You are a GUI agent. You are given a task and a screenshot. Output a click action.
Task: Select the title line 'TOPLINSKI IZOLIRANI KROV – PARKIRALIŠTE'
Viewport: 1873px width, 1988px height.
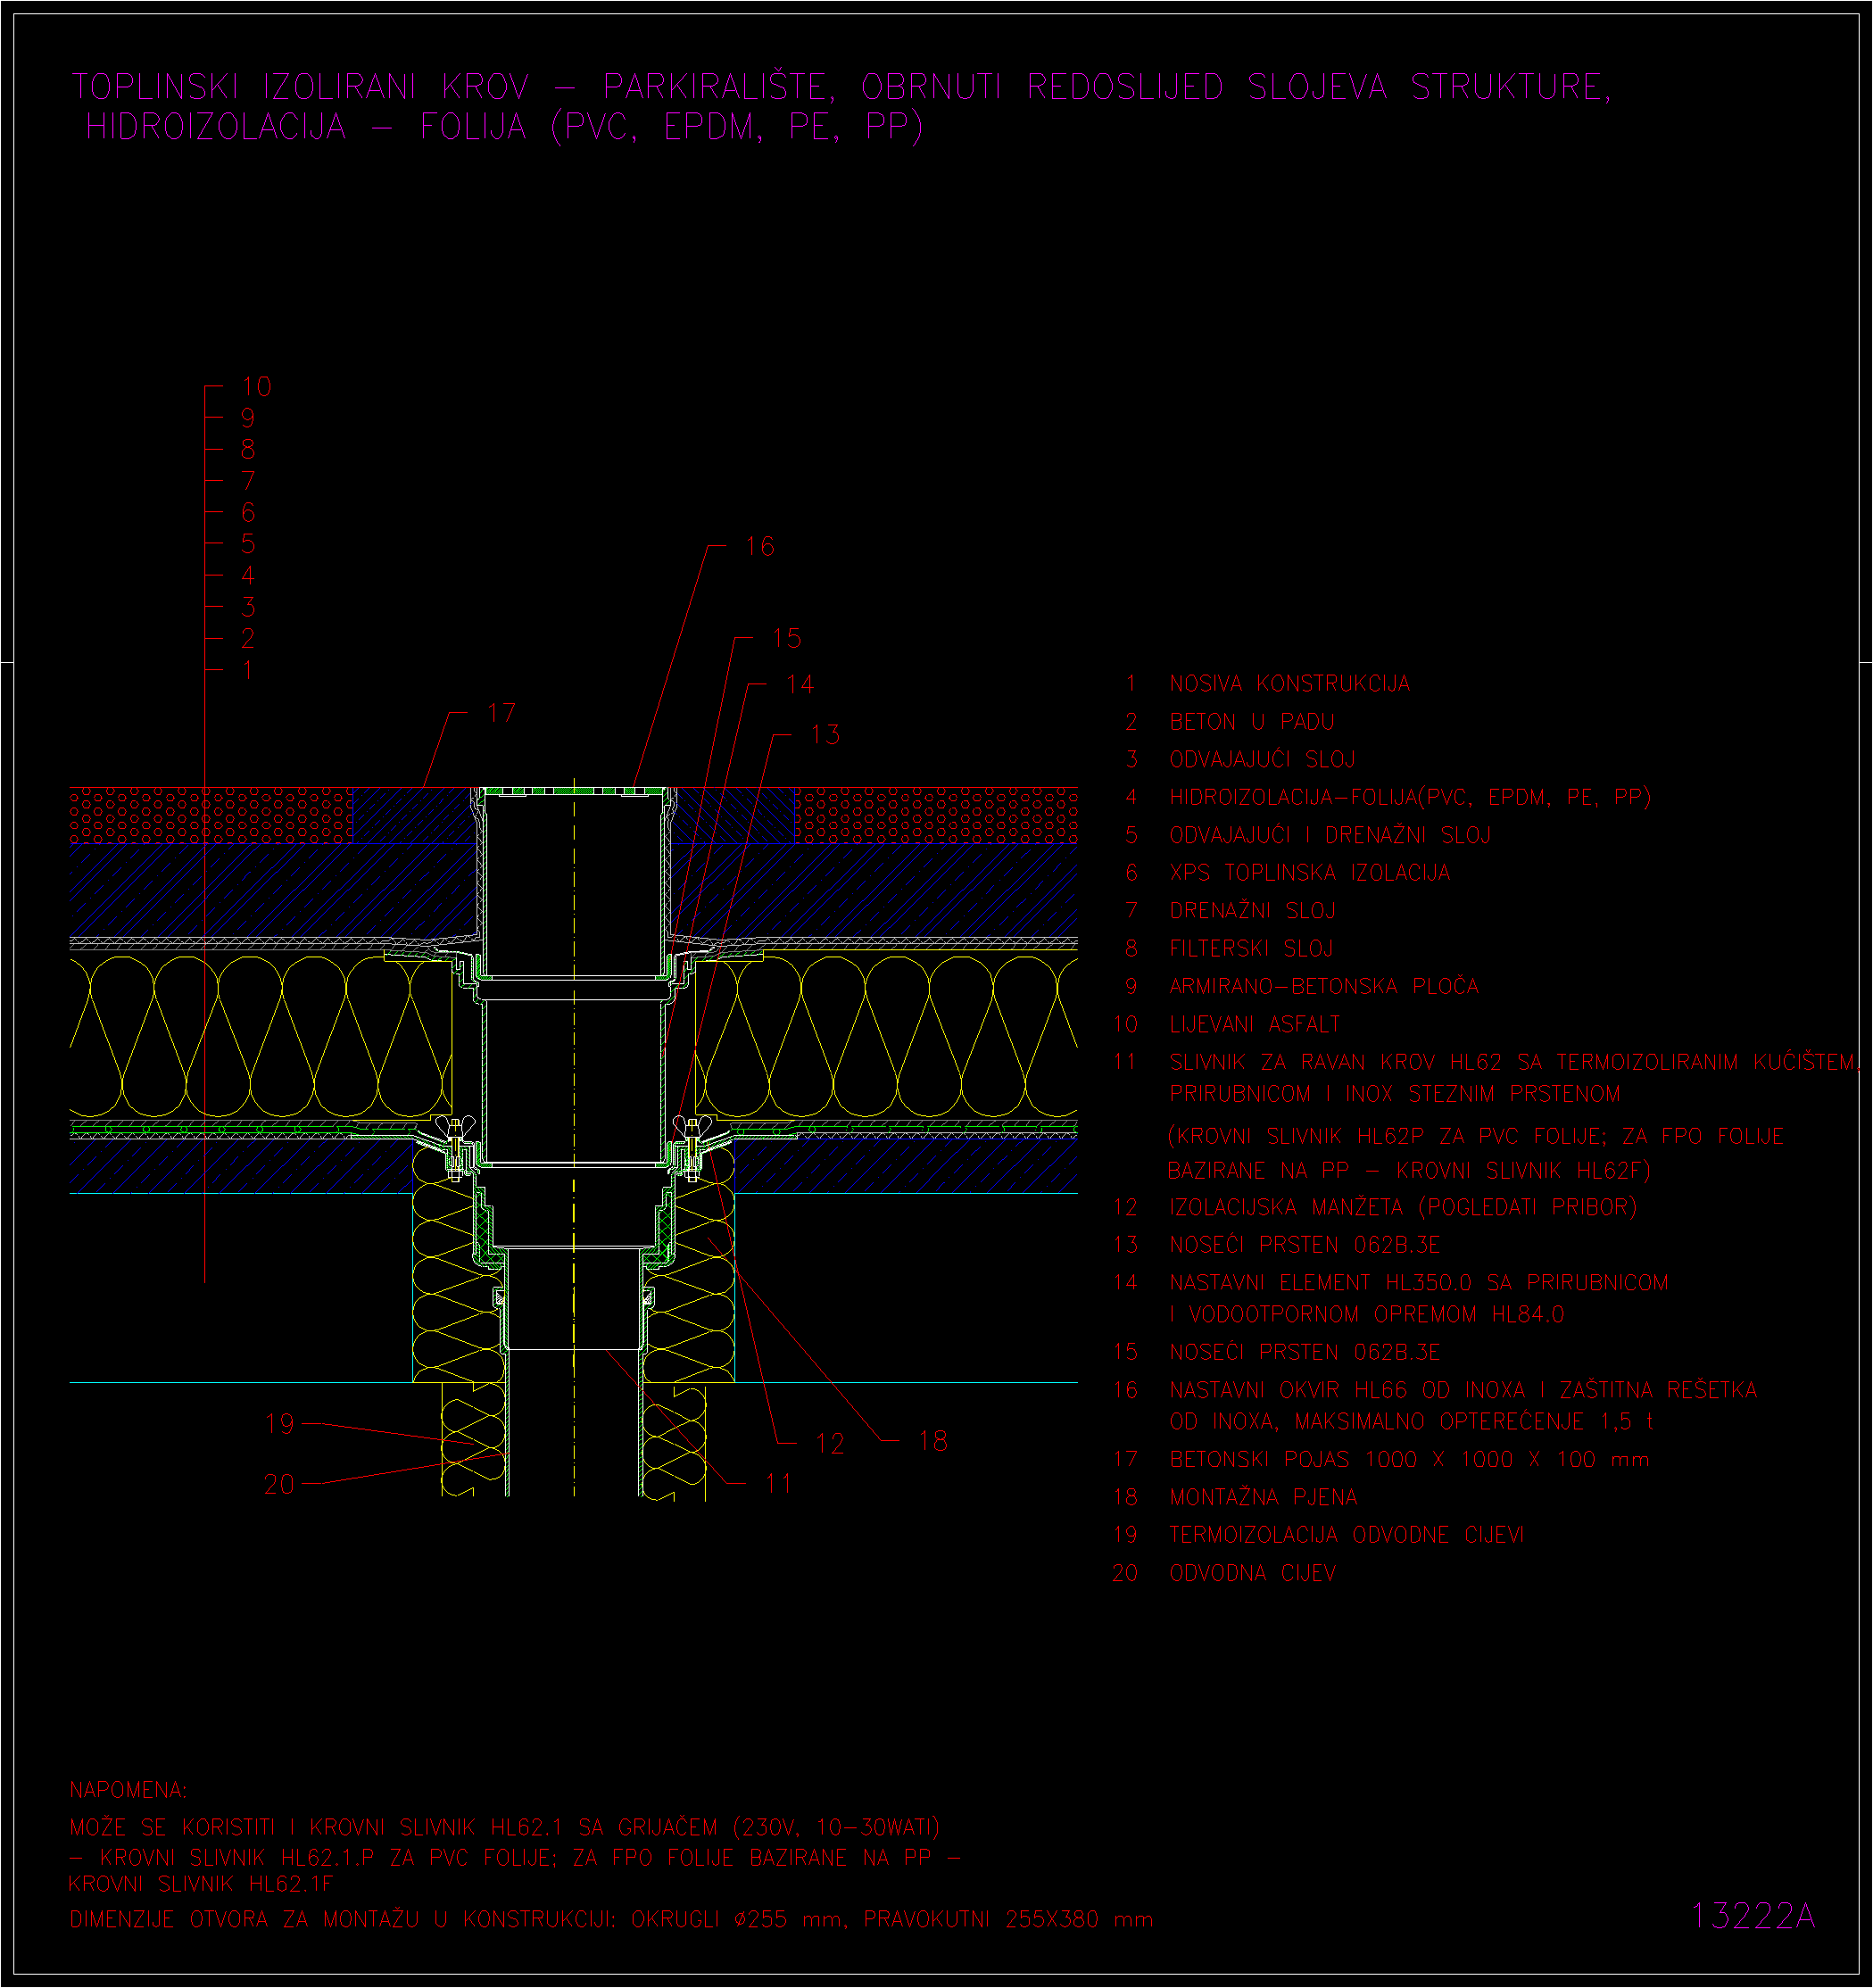[453, 87]
